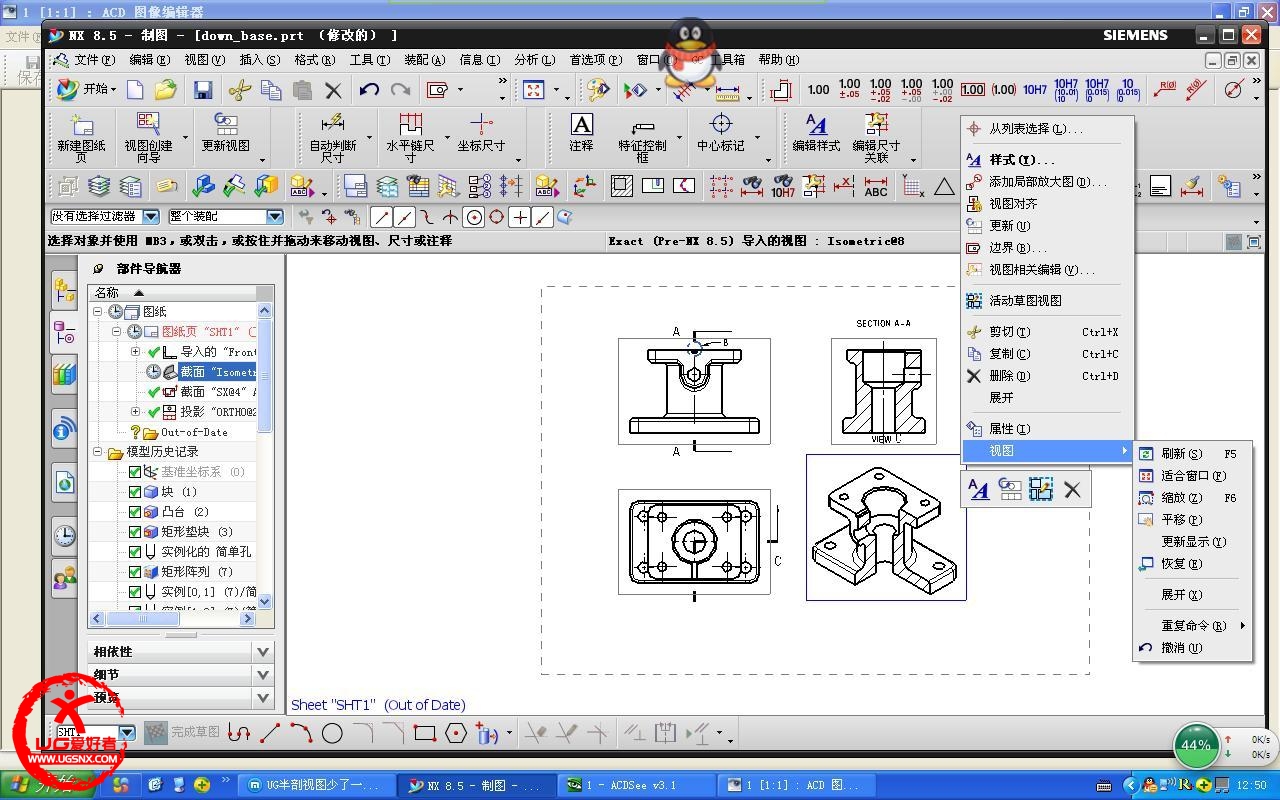The width and height of the screenshot is (1280, 800).
Task: Toggle checkbox for 凸台 (2) feature
Action: coord(135,512)
